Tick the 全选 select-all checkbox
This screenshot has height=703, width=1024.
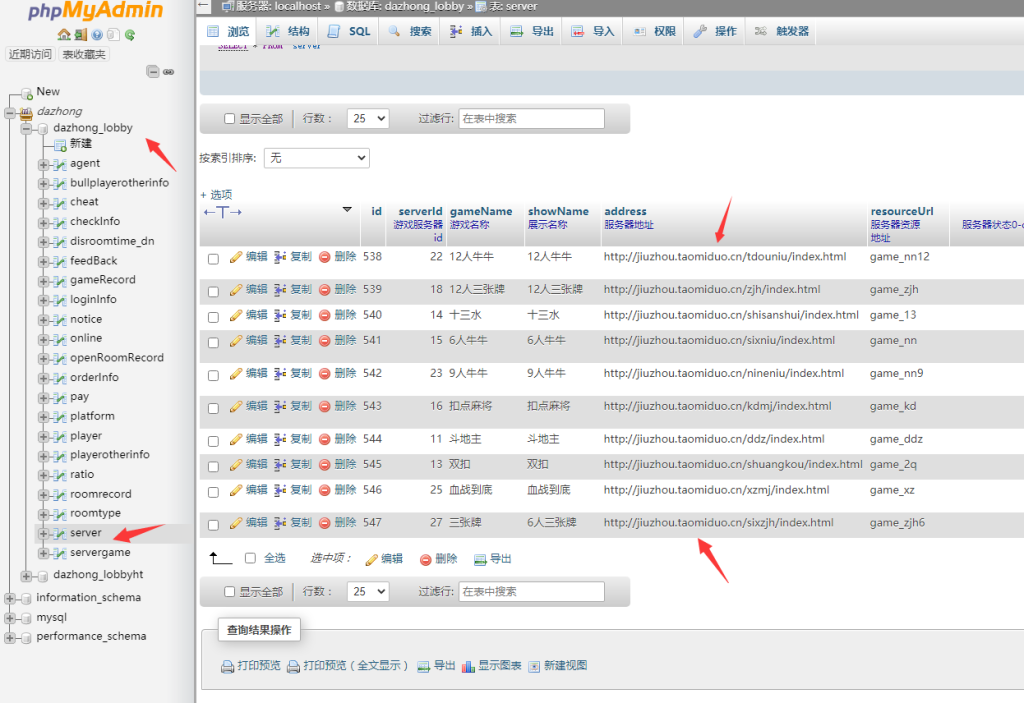pos(250,558)
